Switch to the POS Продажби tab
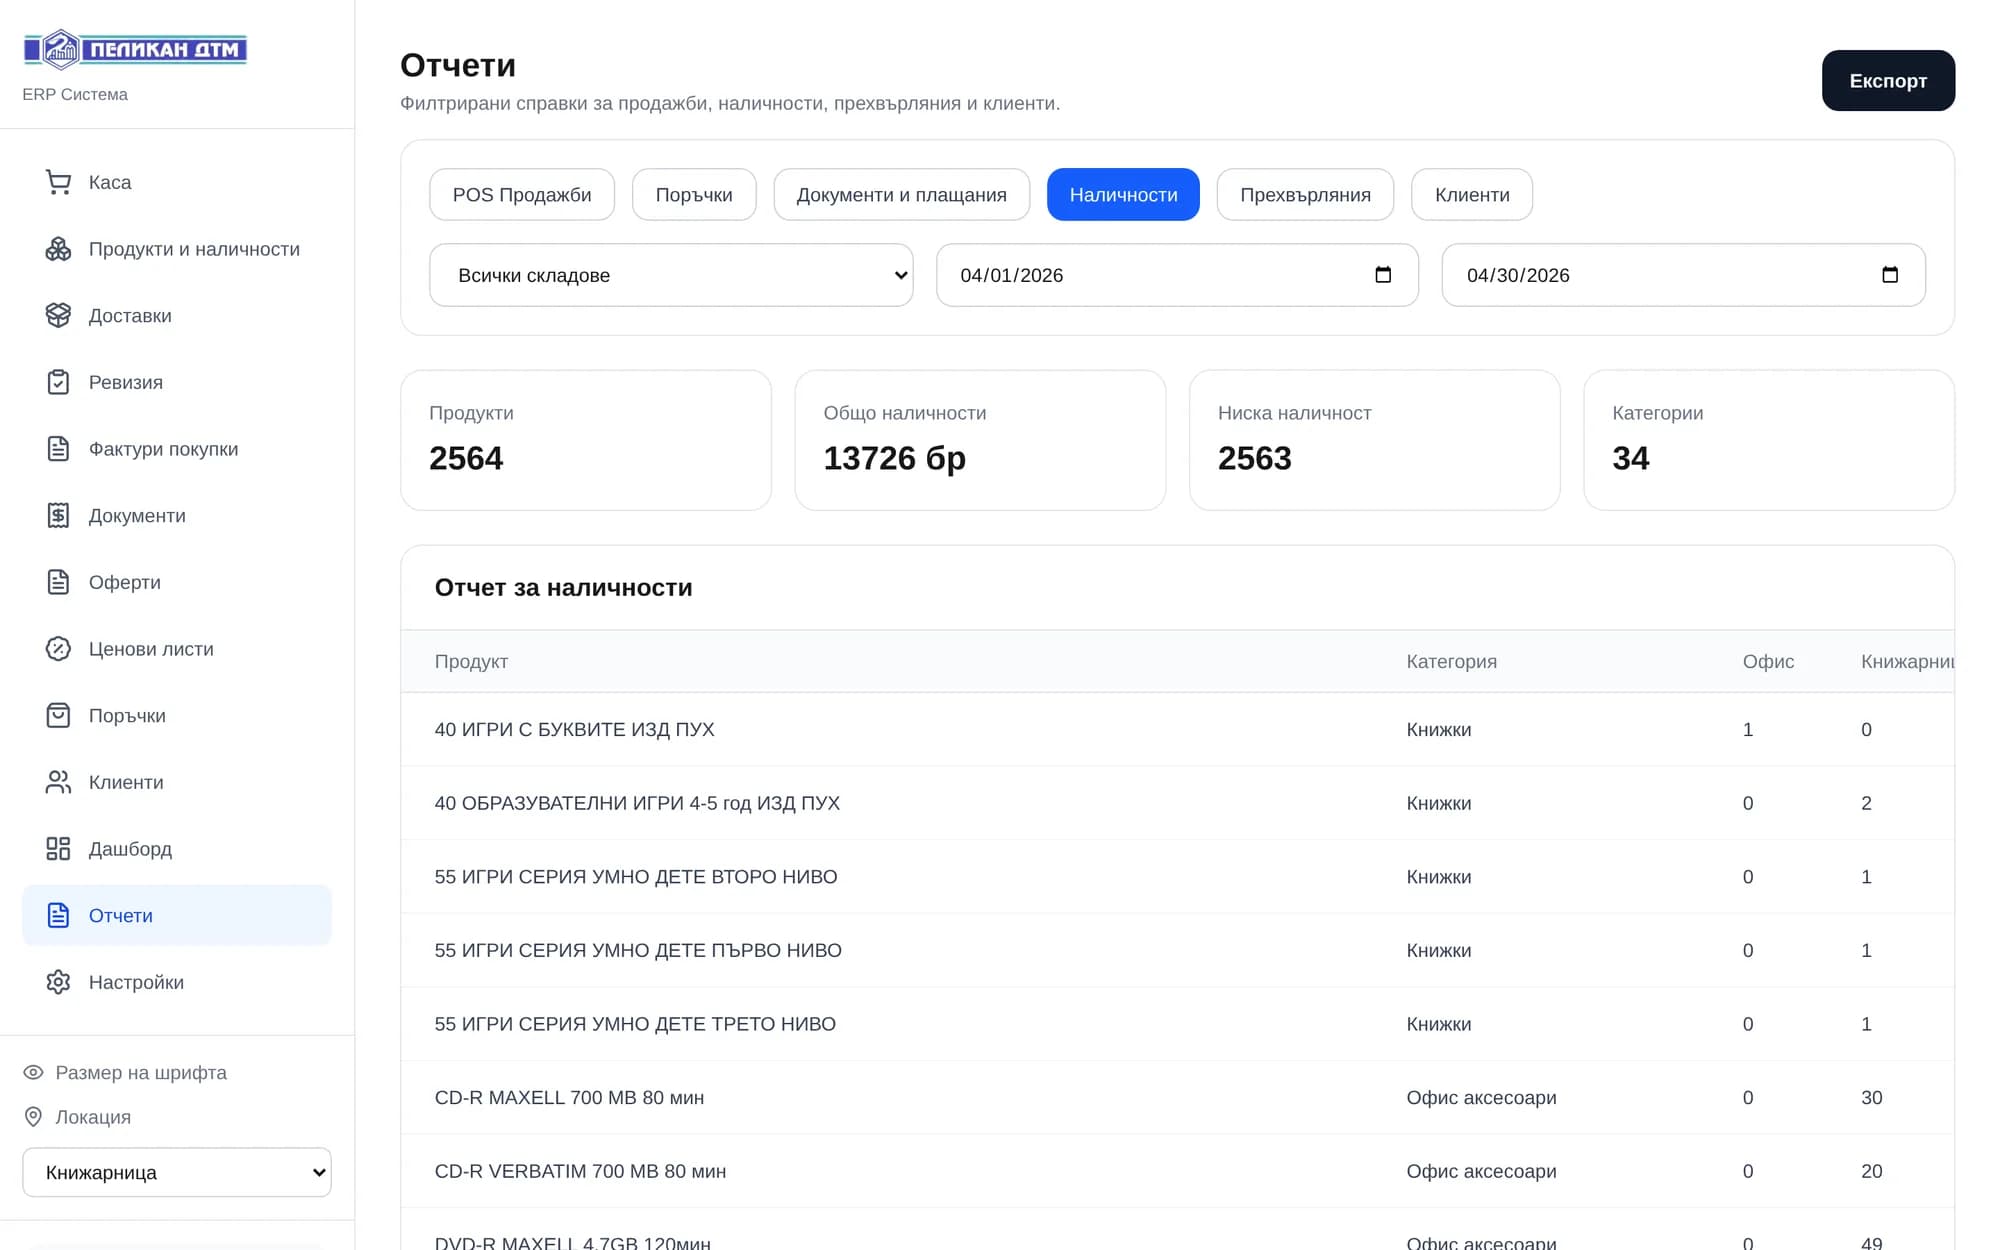This screenshot has height=1250, width=2000. point(522,194)
